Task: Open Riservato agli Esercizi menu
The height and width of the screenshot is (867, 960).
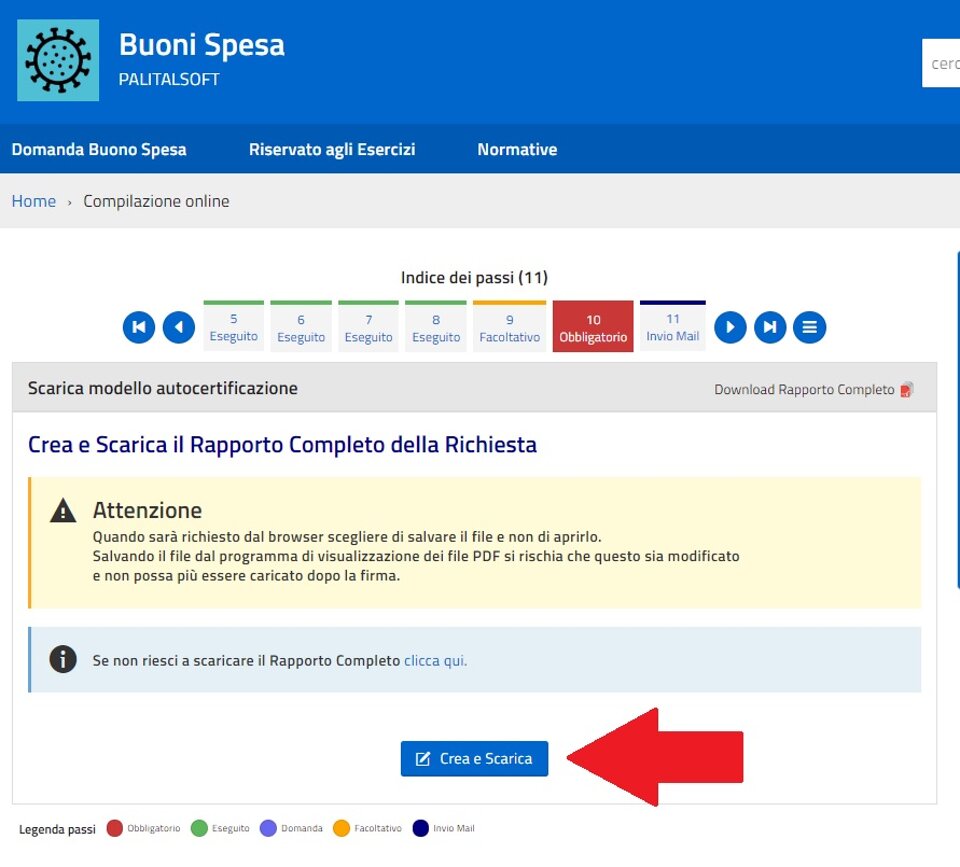Action: coord(332,149)
